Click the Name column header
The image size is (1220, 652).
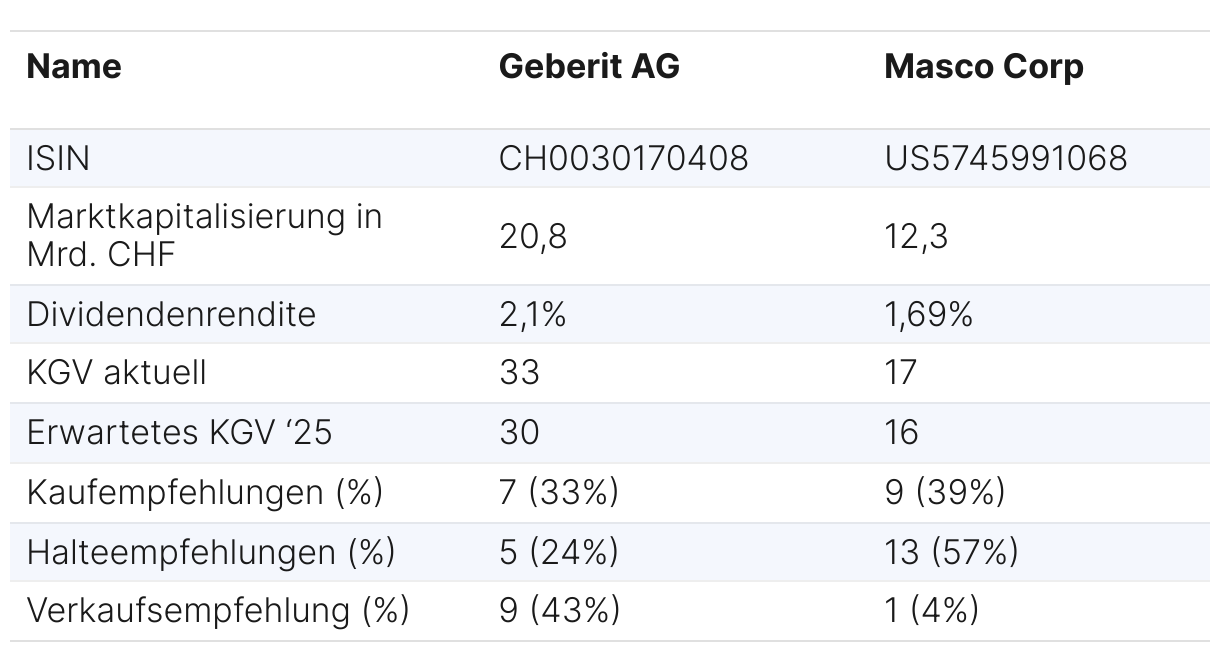pos(74,66)
